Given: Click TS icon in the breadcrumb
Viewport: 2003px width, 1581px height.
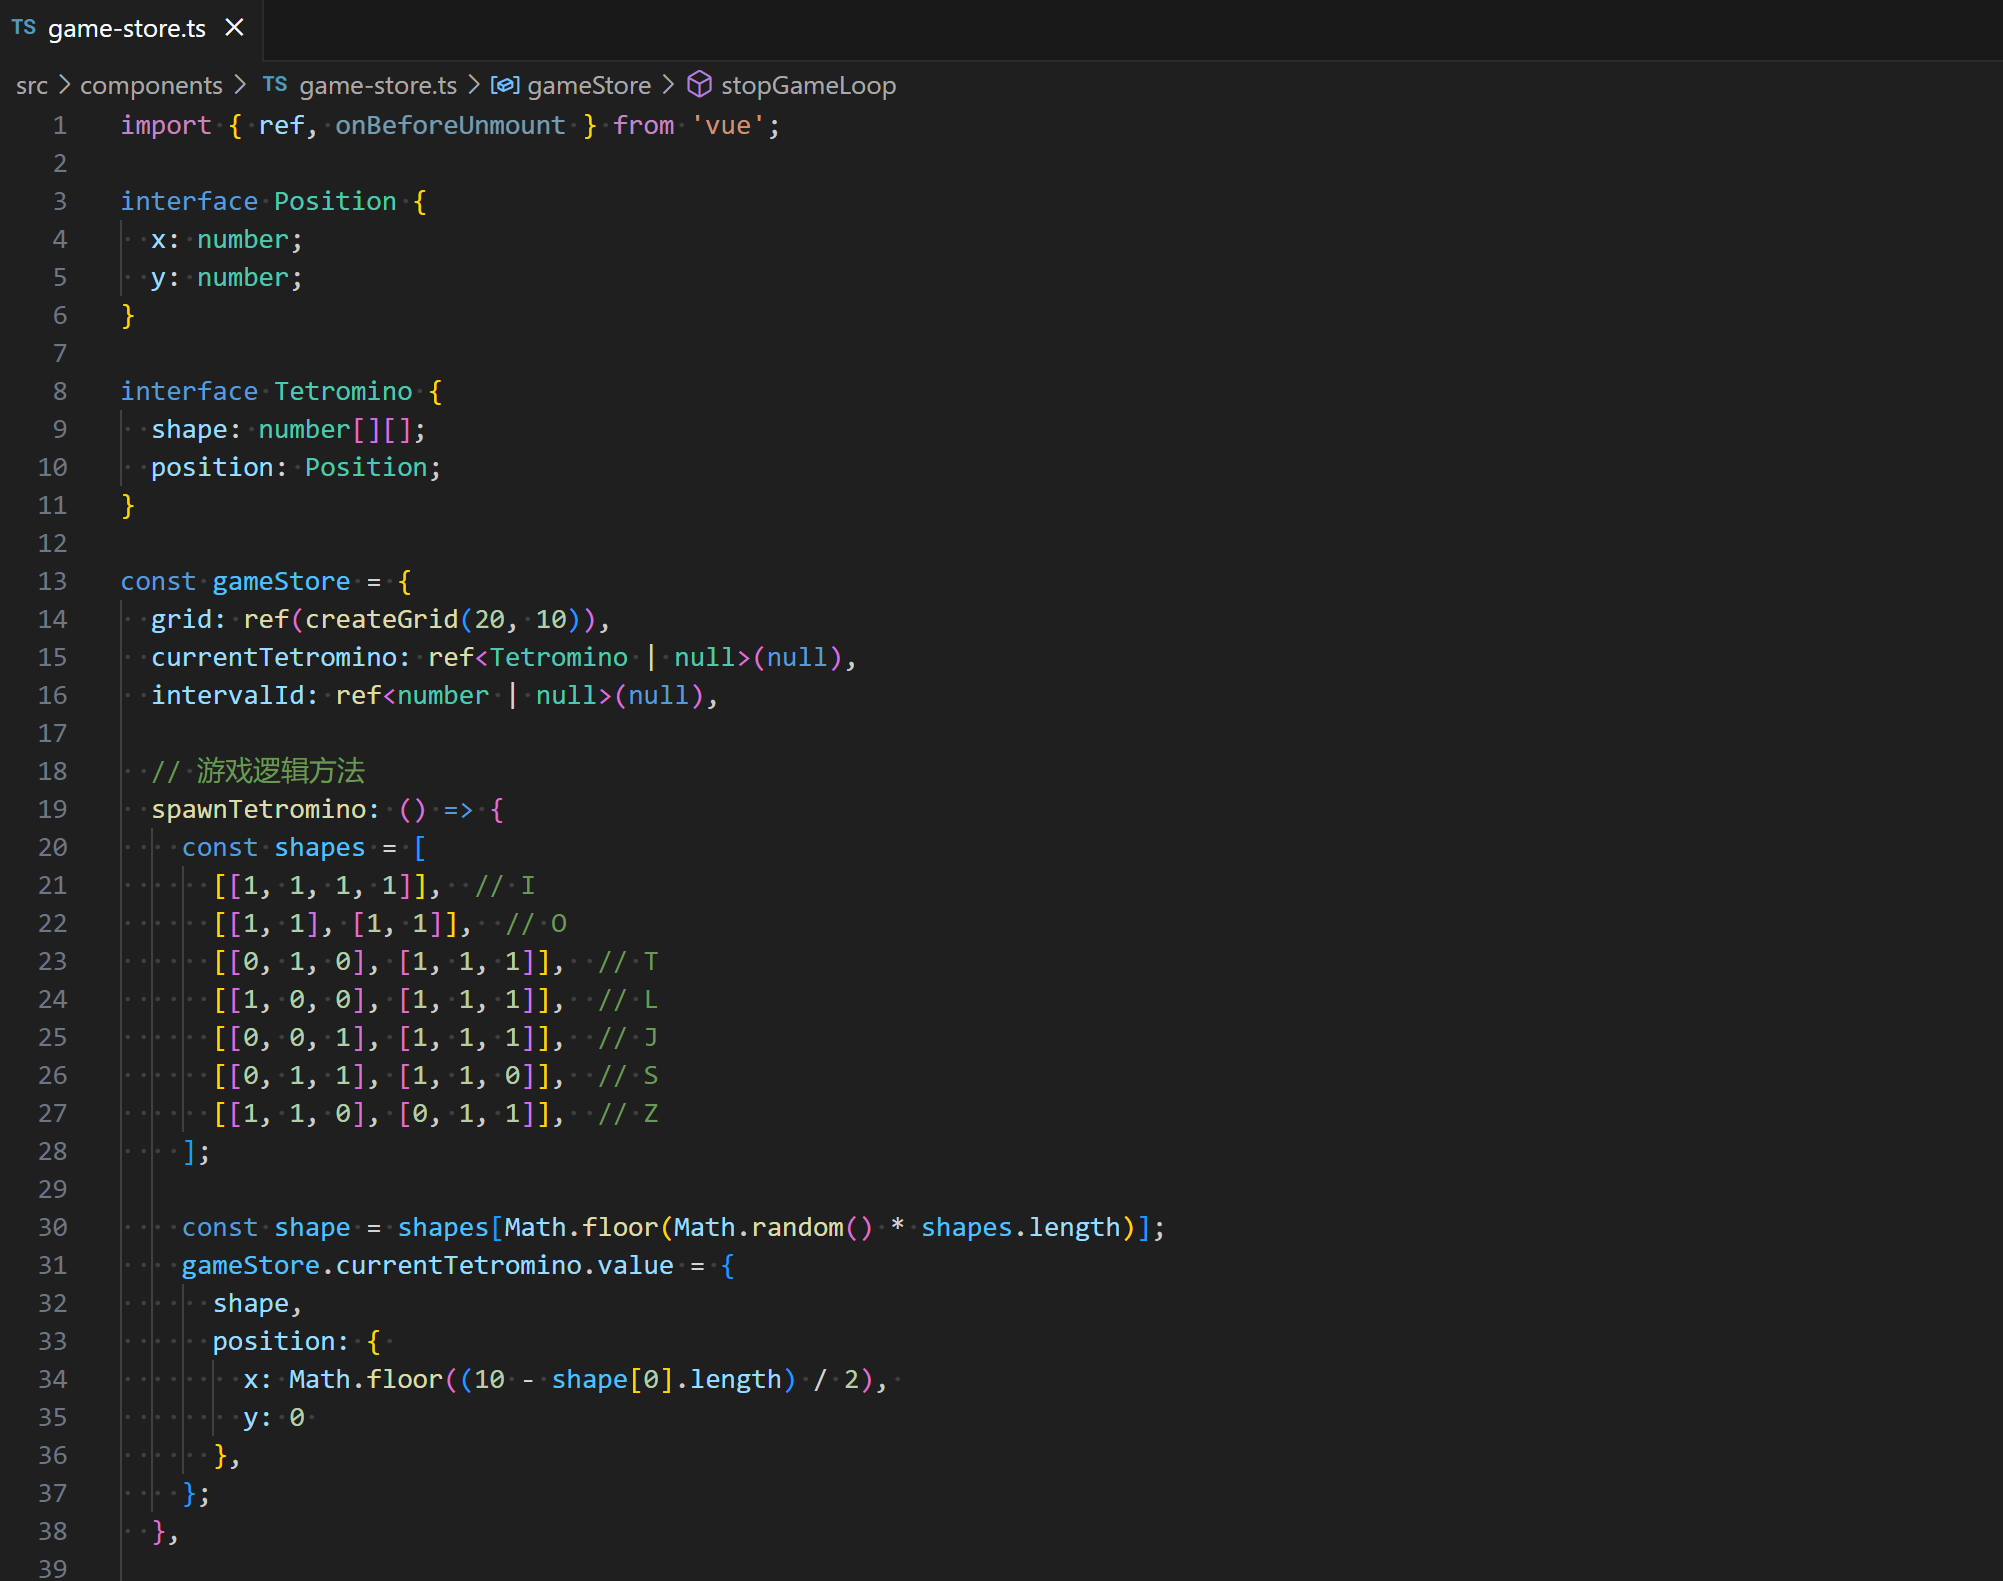Looking at the screenshot, I should click(275, 86).
